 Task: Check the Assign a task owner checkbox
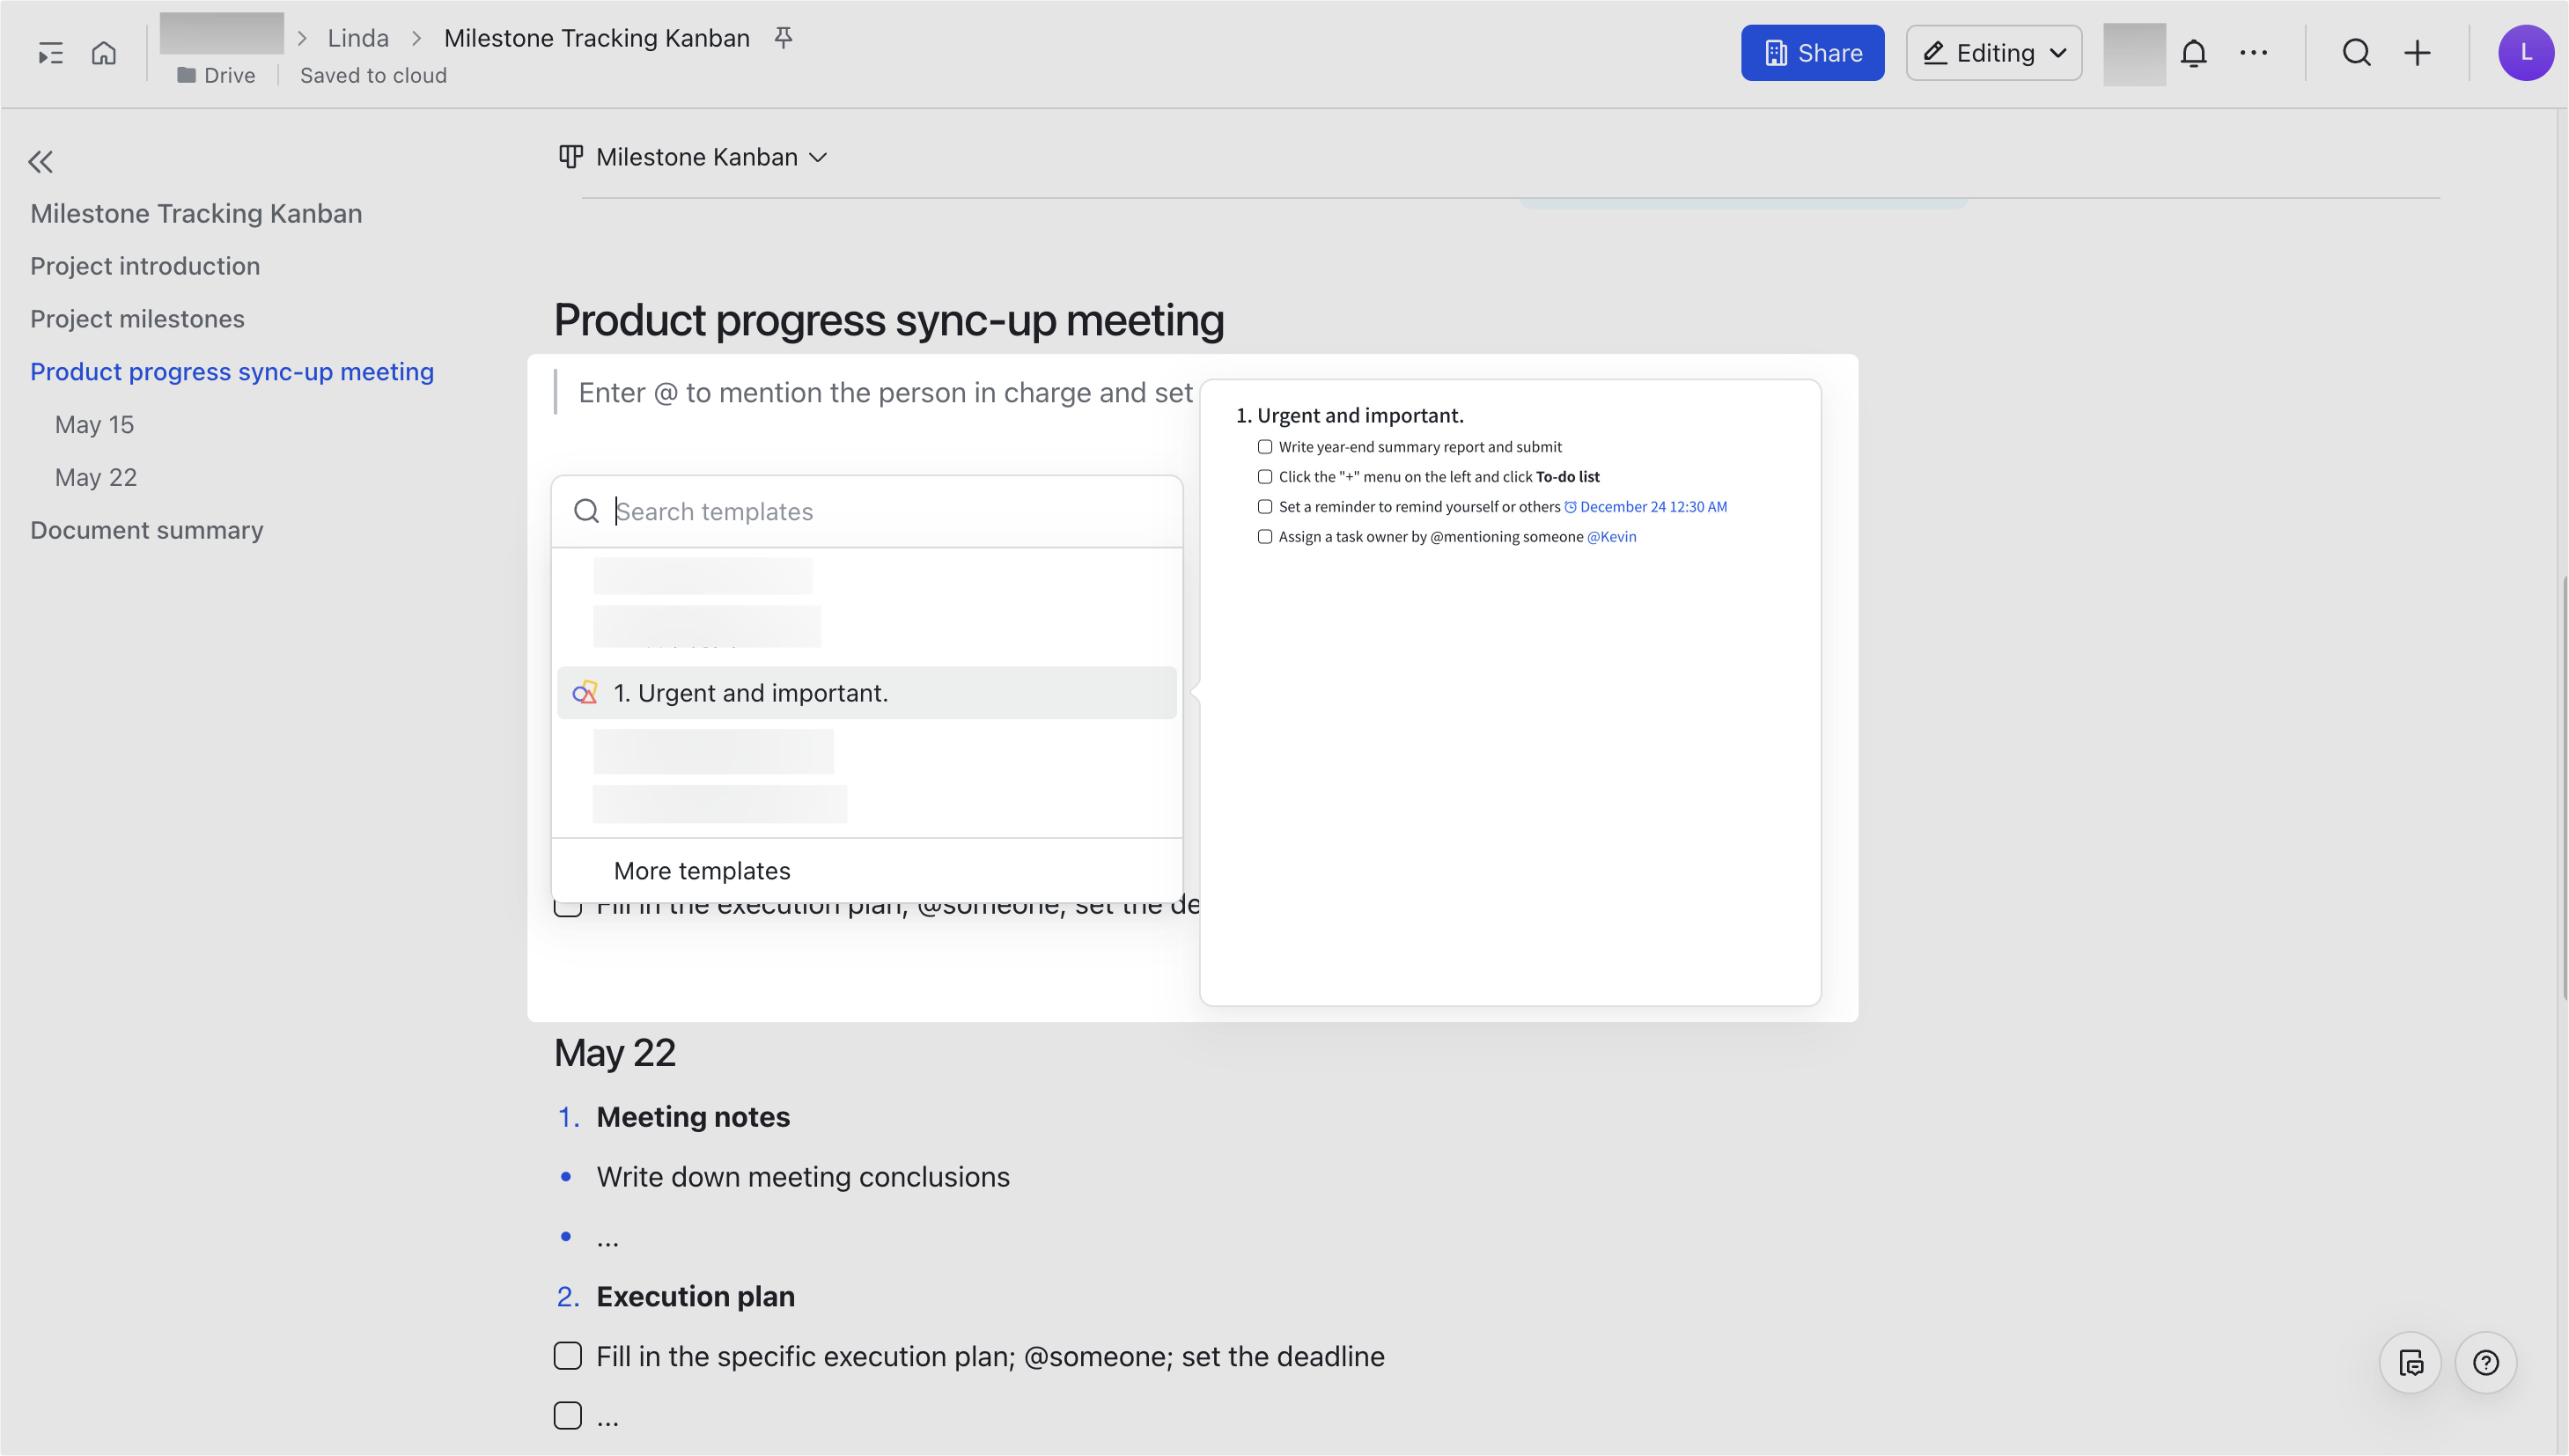(1264, 537)
